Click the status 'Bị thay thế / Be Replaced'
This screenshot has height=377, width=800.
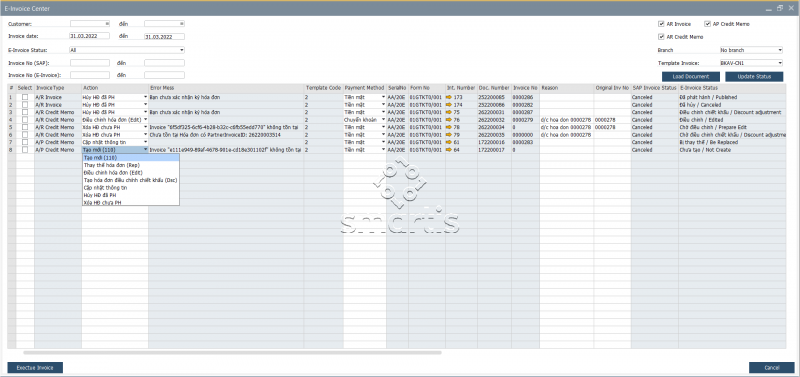pyautogui.click(x=709, y=142)
